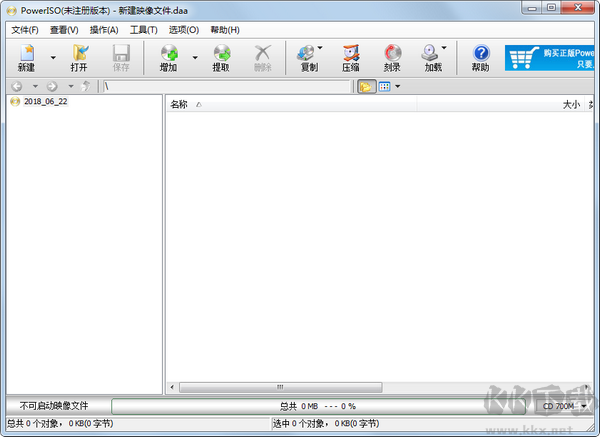Screen dimensions: 600x437
Task: Open the 文件(F) menu
Action: coord(25,30)
